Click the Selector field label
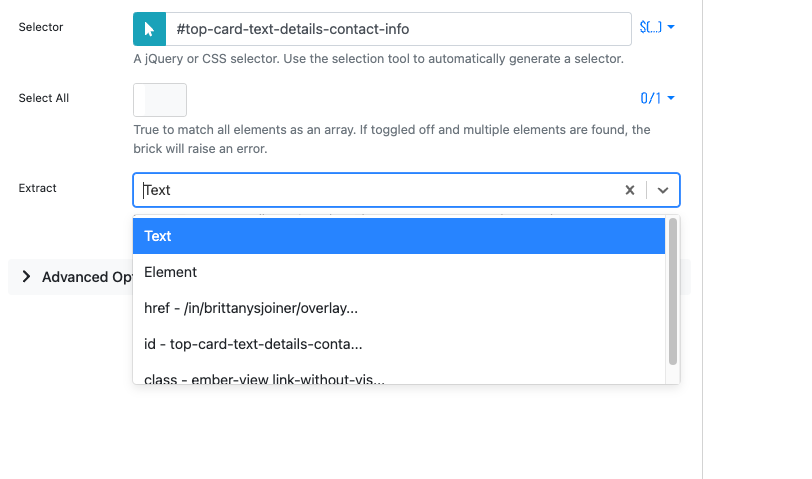Viewport: 812px width, 479px height. click(41, 27)
